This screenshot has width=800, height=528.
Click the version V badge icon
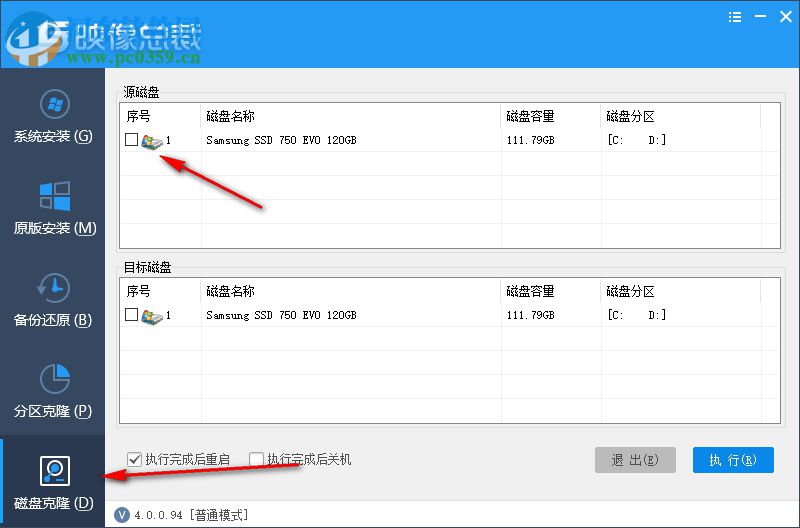point(121,515)
